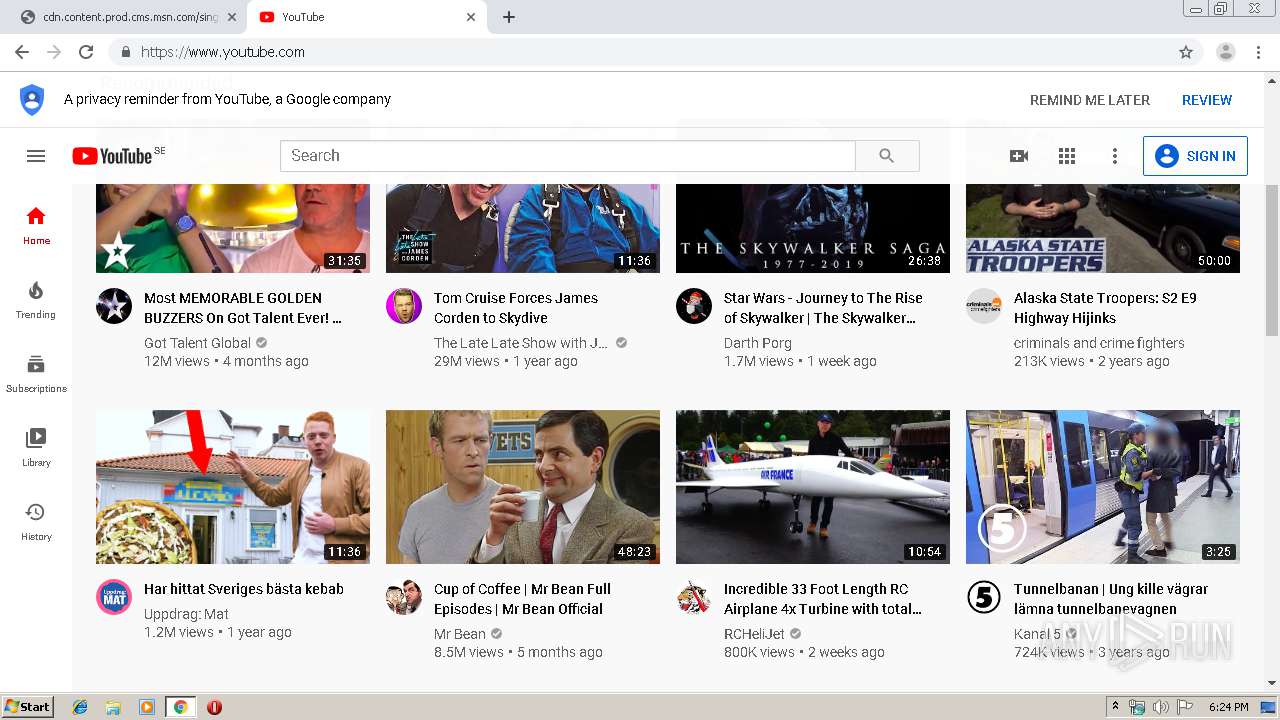
Task: Open Subscriptions in the sidebar
Action: click(36, 373)
